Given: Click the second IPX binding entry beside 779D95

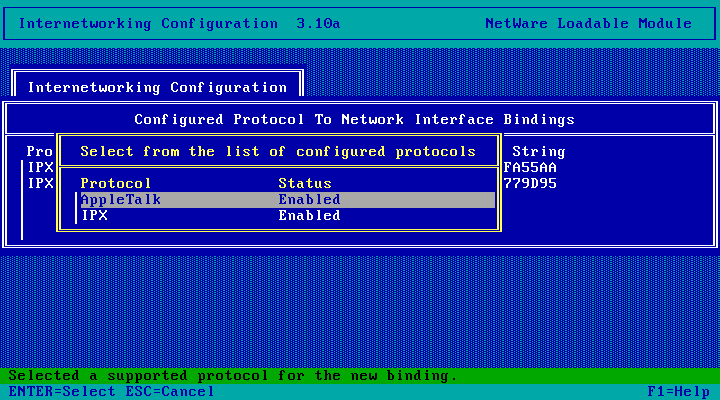Looking at the screenshot, I should (x=40, y=184).
